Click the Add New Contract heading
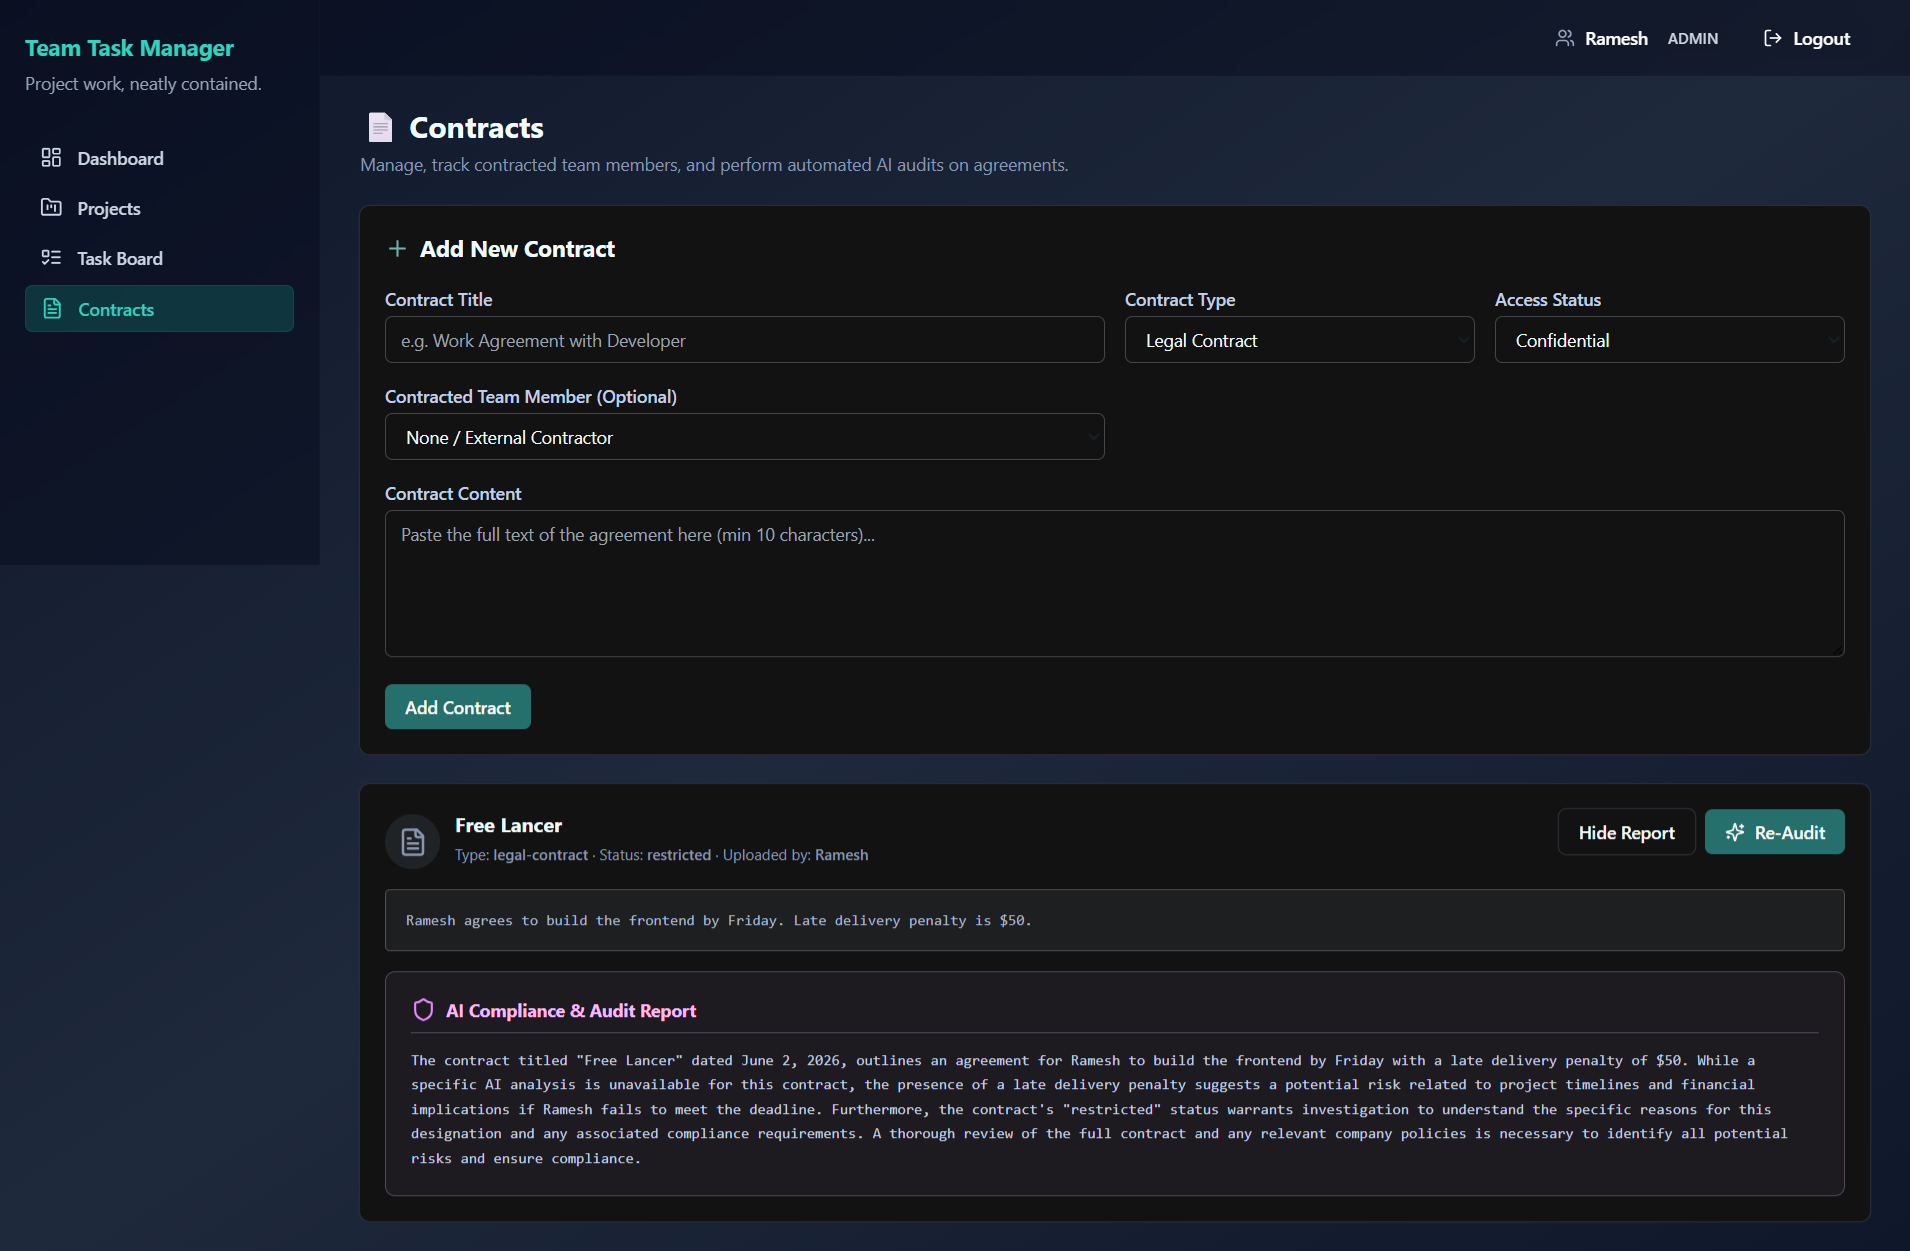Screen dimensions: 1910x1251 (x=517, y=249)
